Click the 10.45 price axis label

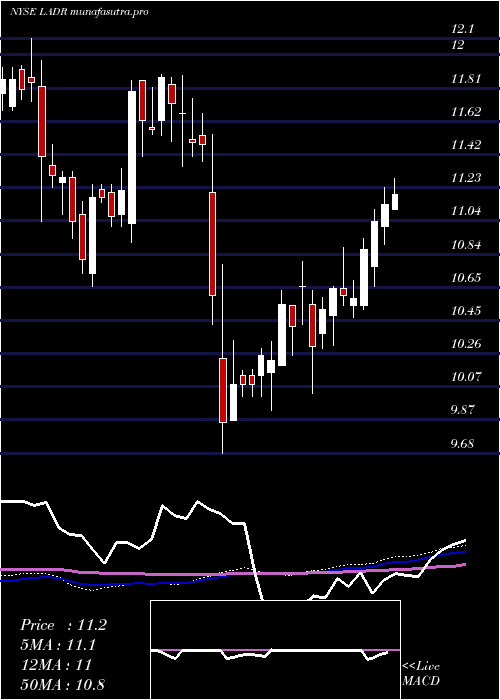[x=466, y=311]
